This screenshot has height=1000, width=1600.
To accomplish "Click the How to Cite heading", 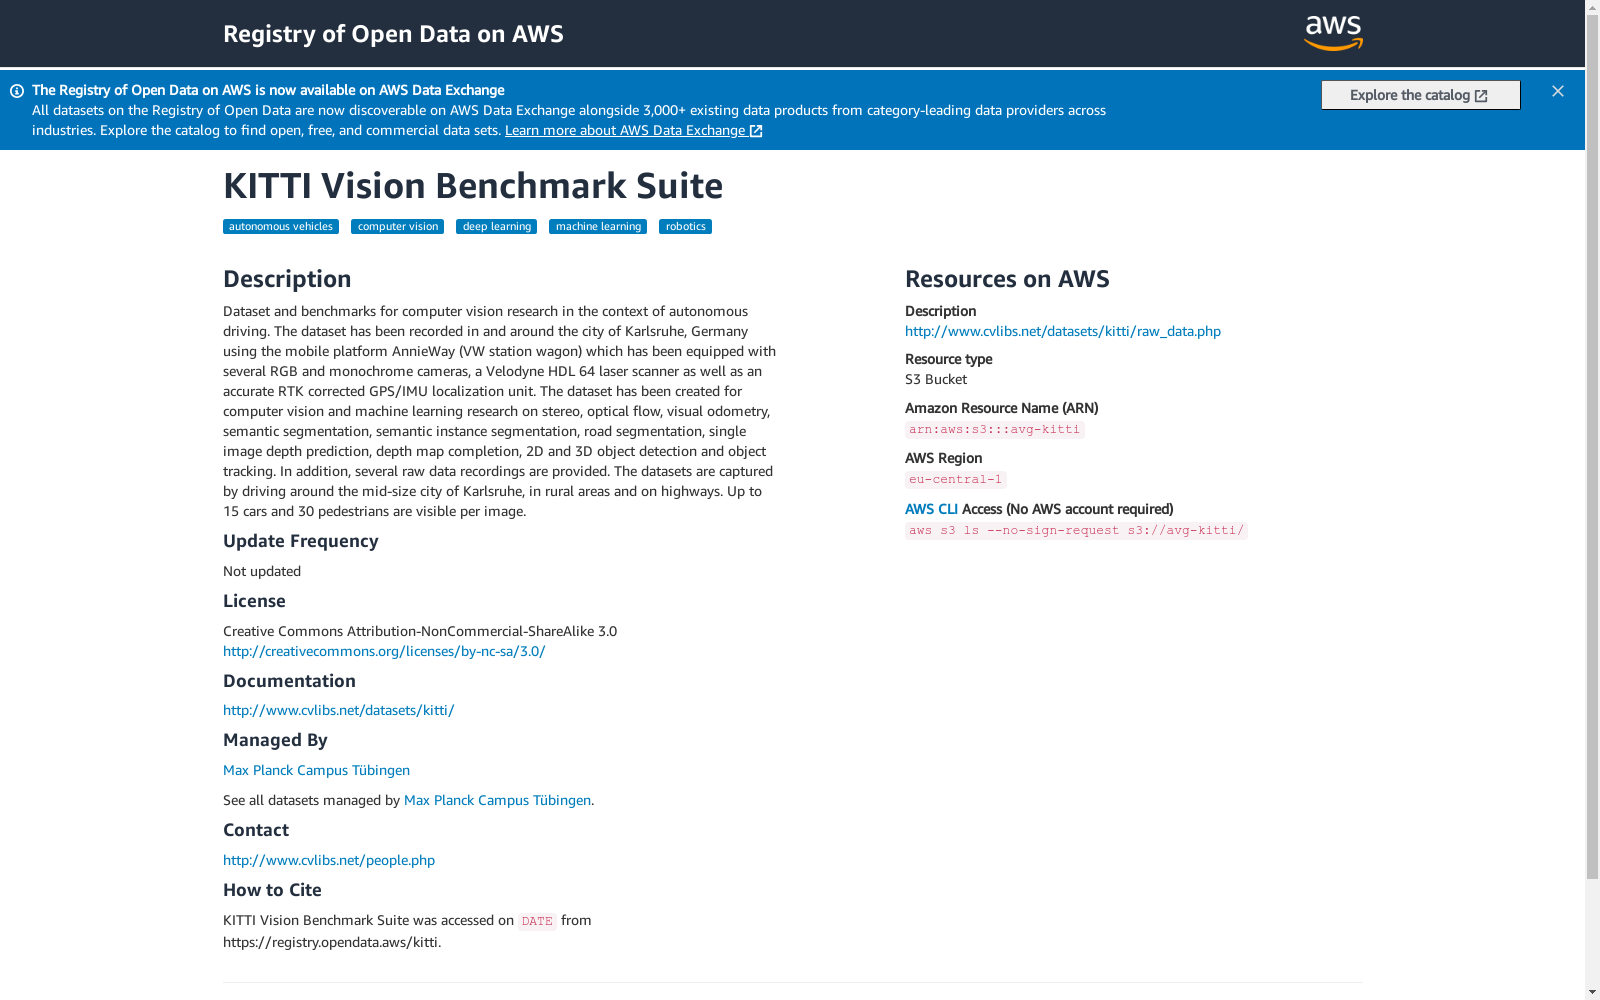I will click(x=272, y=890).
